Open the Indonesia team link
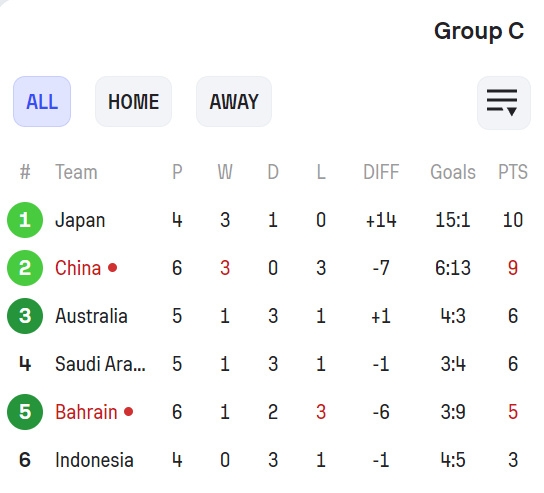 point(94,460)
